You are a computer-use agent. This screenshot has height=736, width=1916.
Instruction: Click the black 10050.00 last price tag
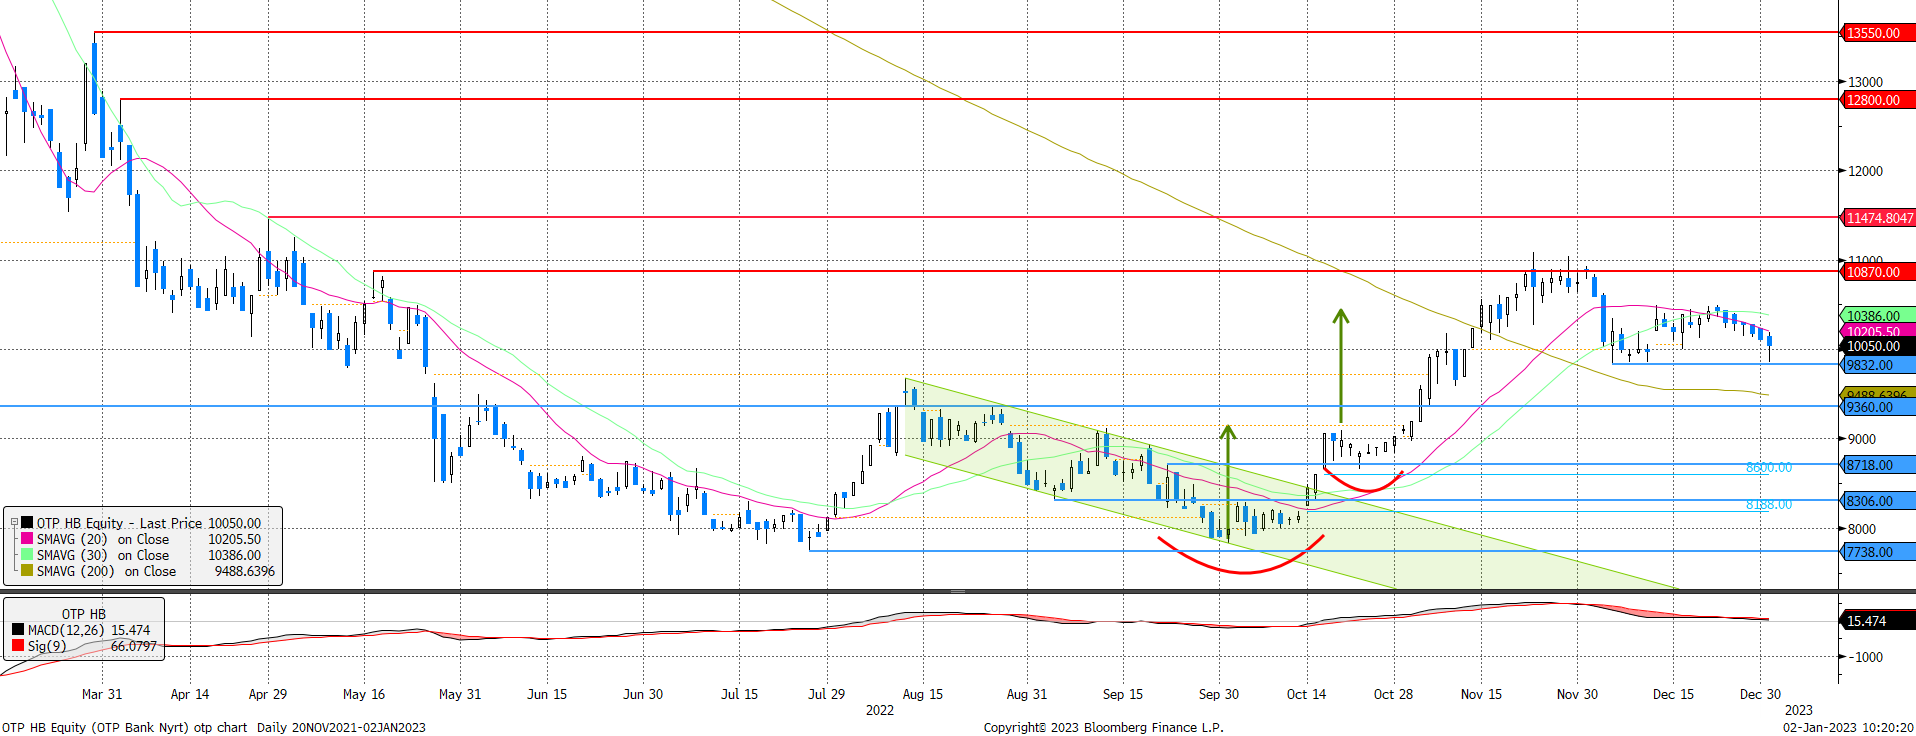1877,346
